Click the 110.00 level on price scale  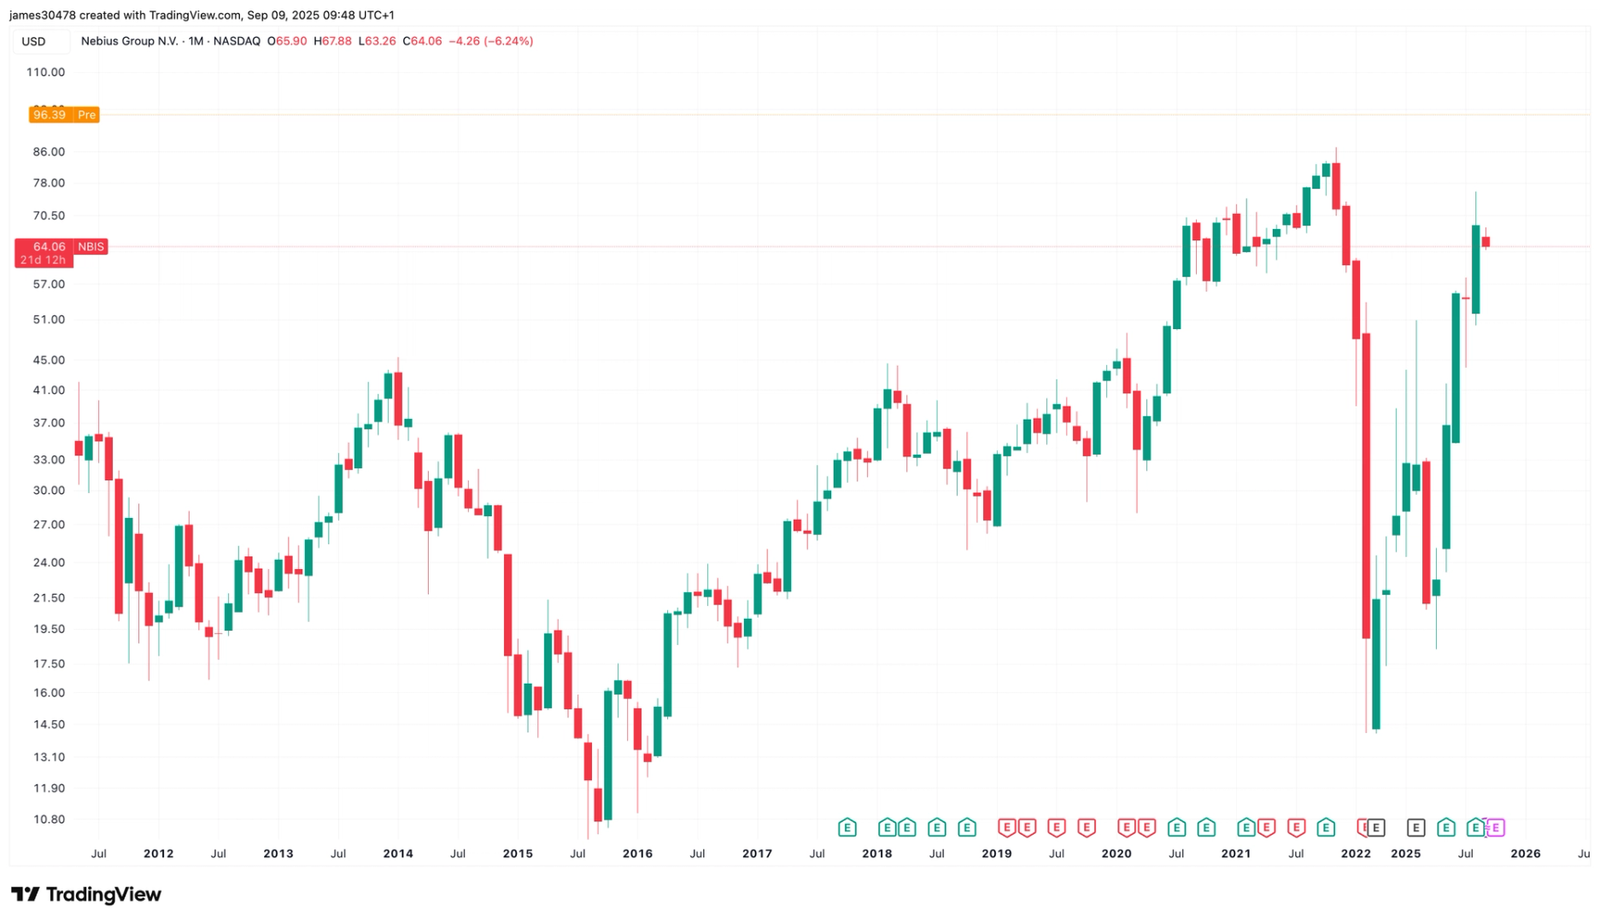pyautogui.click(x=45, y=72)
